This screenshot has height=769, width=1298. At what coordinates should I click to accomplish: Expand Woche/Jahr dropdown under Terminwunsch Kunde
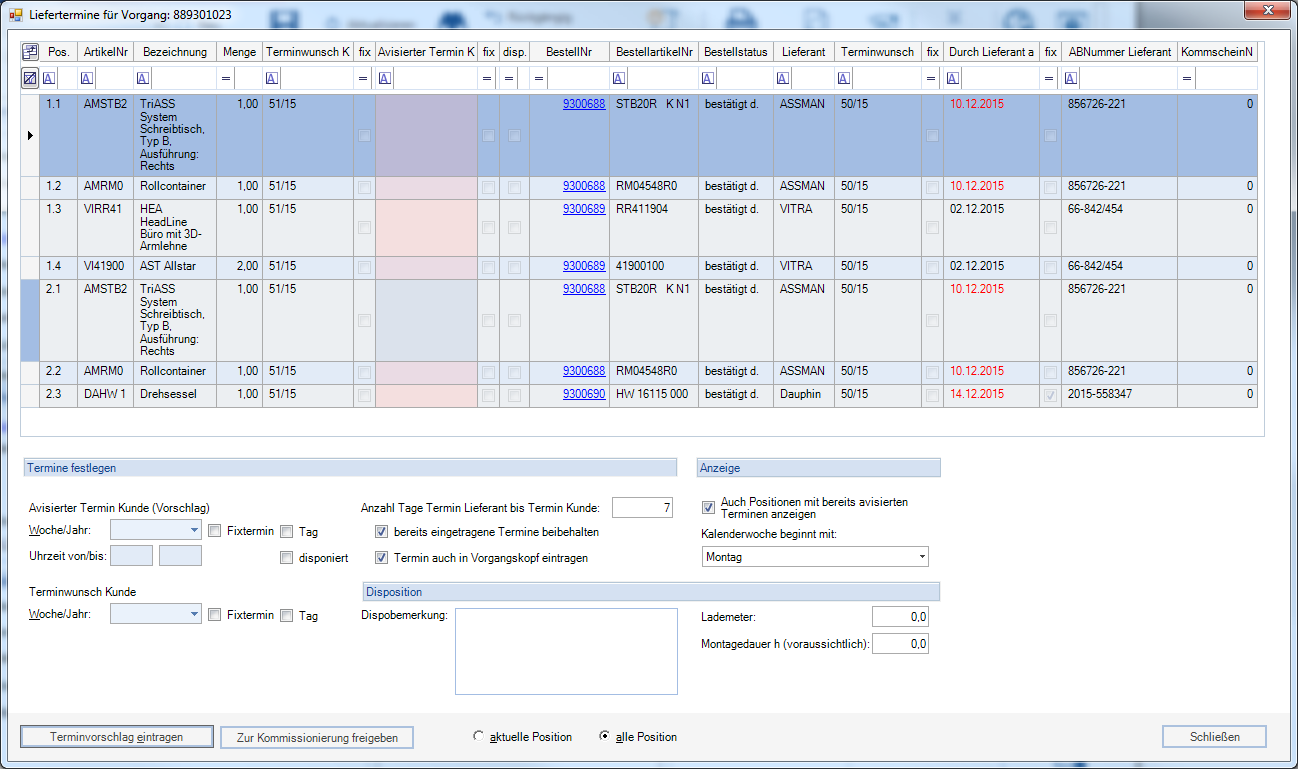tap(194, 615)
